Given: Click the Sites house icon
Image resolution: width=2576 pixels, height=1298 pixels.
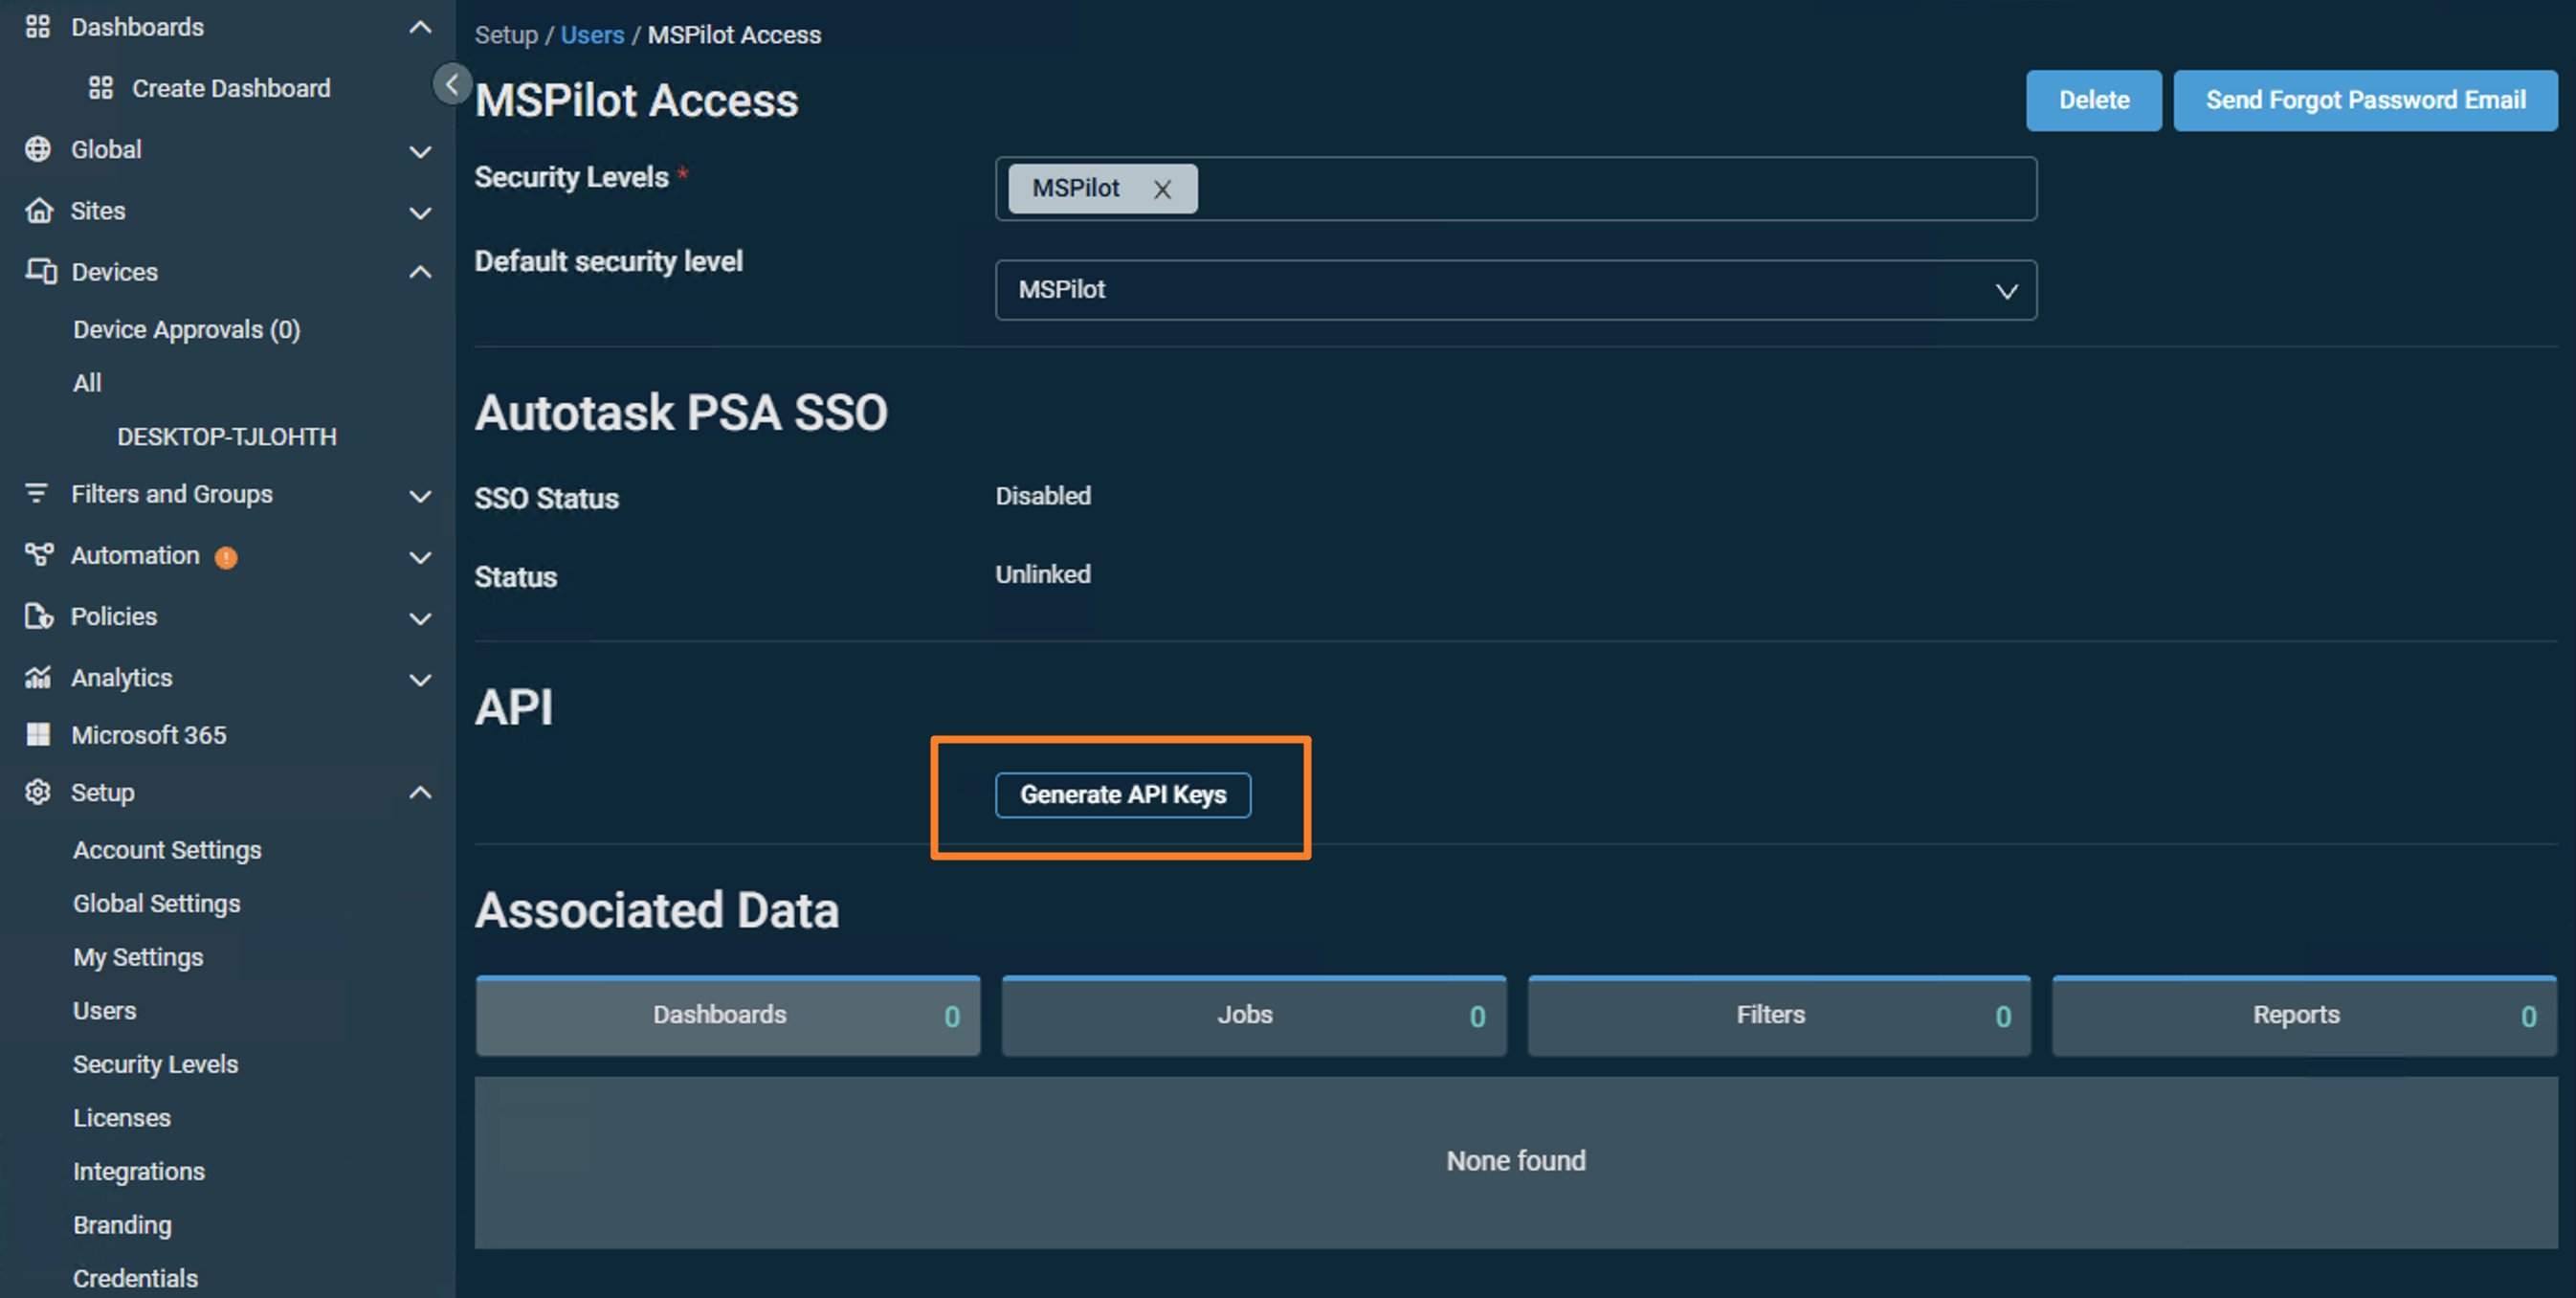Looking at the screenshot, I should (38, 210).
